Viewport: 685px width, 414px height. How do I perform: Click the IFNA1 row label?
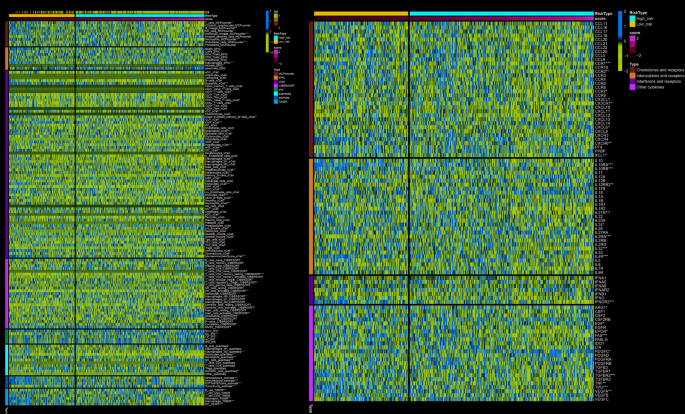[600, 278]
